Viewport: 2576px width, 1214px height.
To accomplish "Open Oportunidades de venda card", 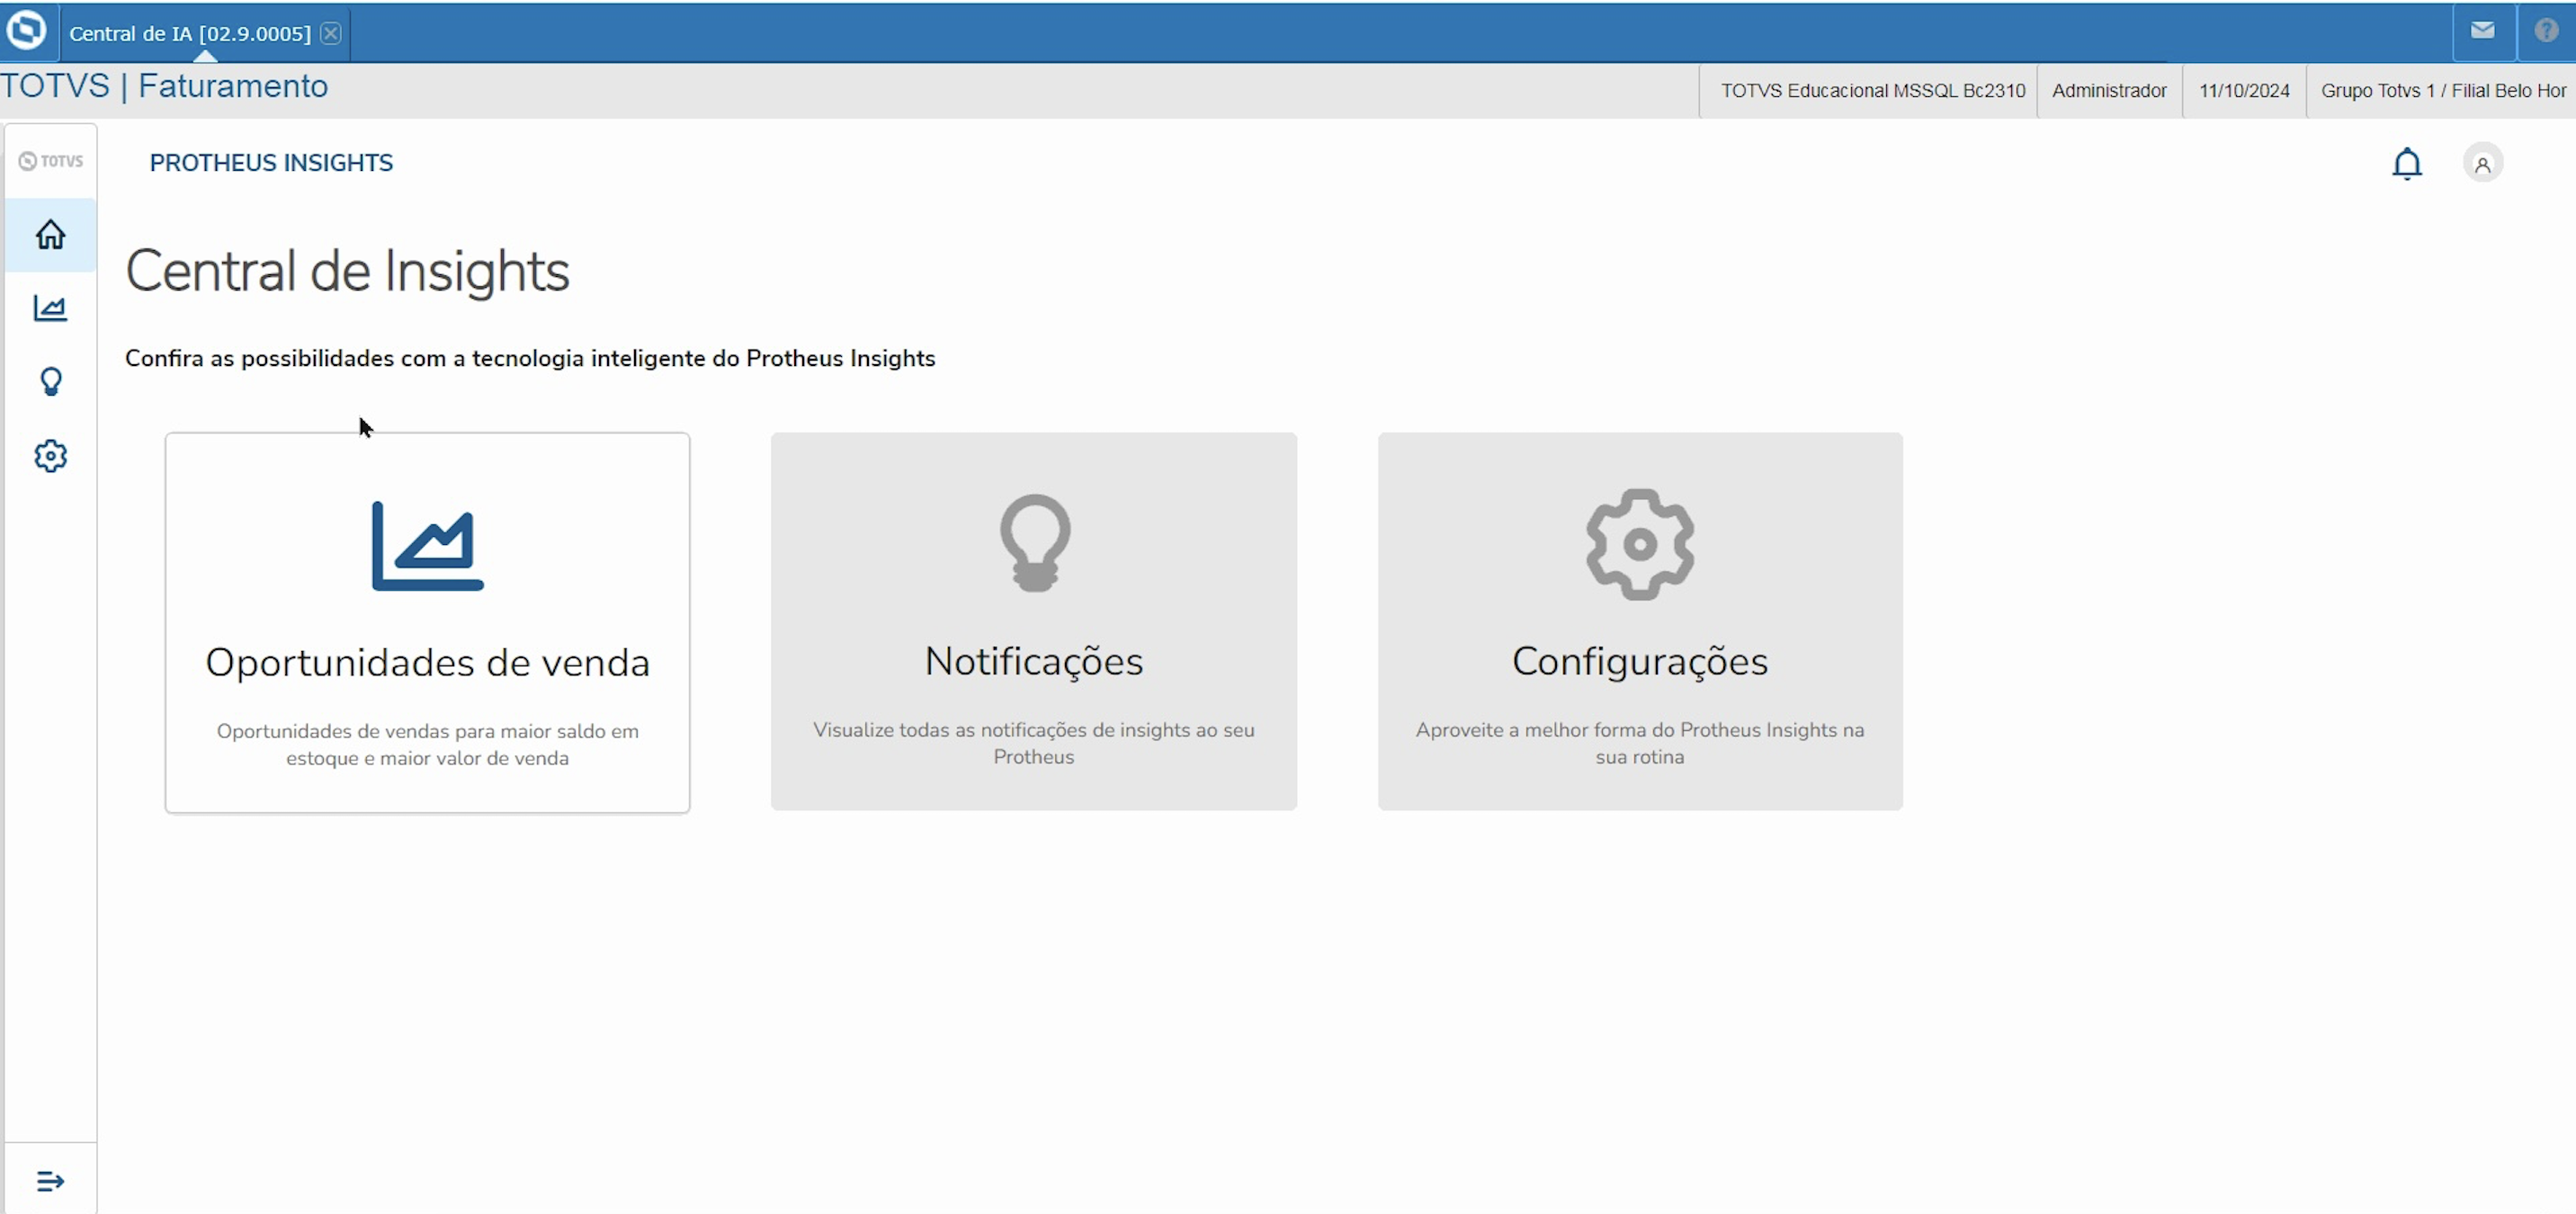I will coord(427,622).
